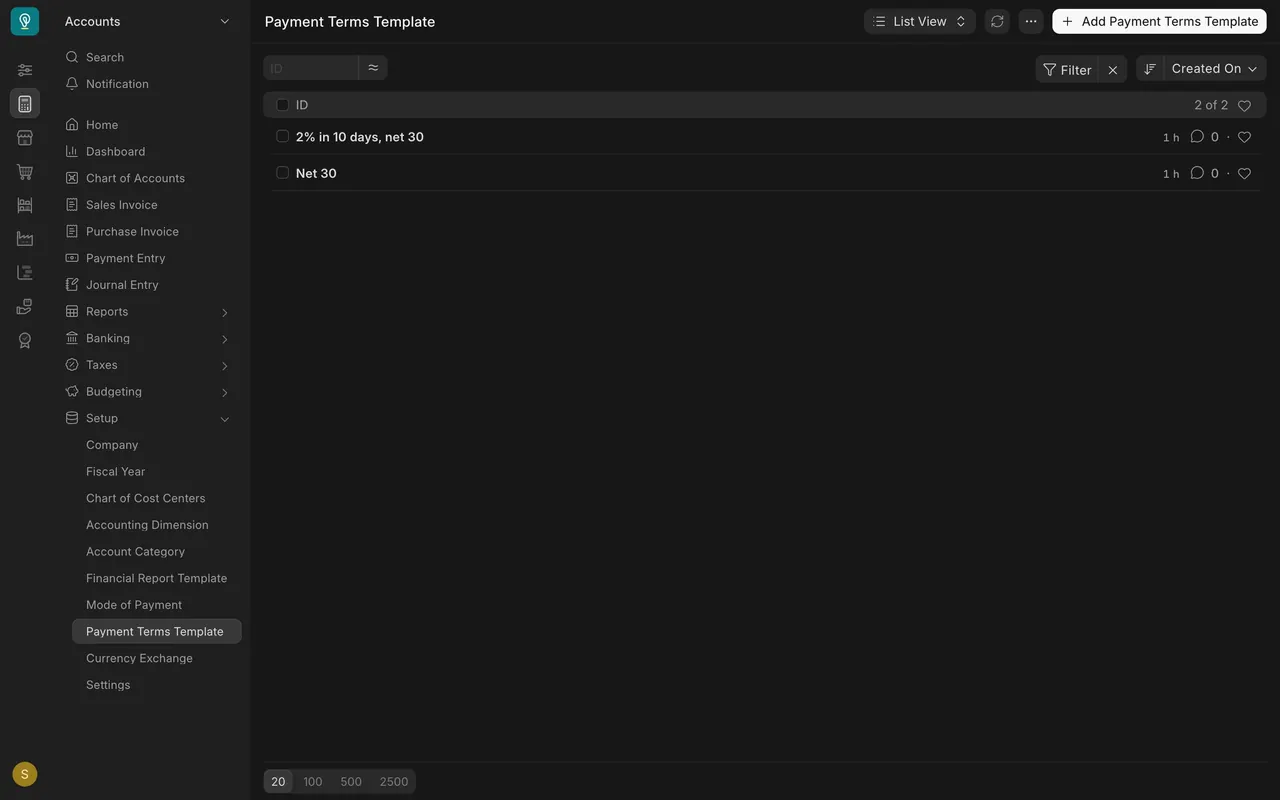Click the settings sliders icon in left rail
Viewport: 1280px width, 800px height.
click(x=25, y=70)
